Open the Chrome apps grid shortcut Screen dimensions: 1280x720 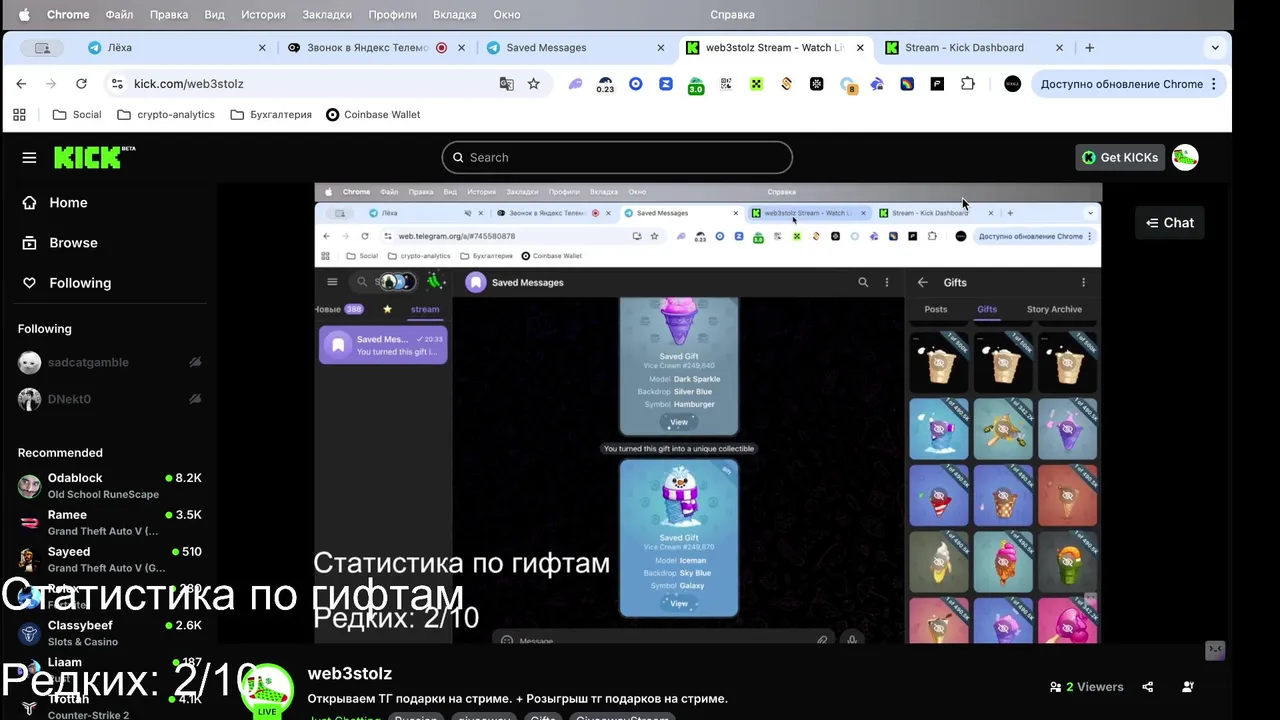pos(19,115)
